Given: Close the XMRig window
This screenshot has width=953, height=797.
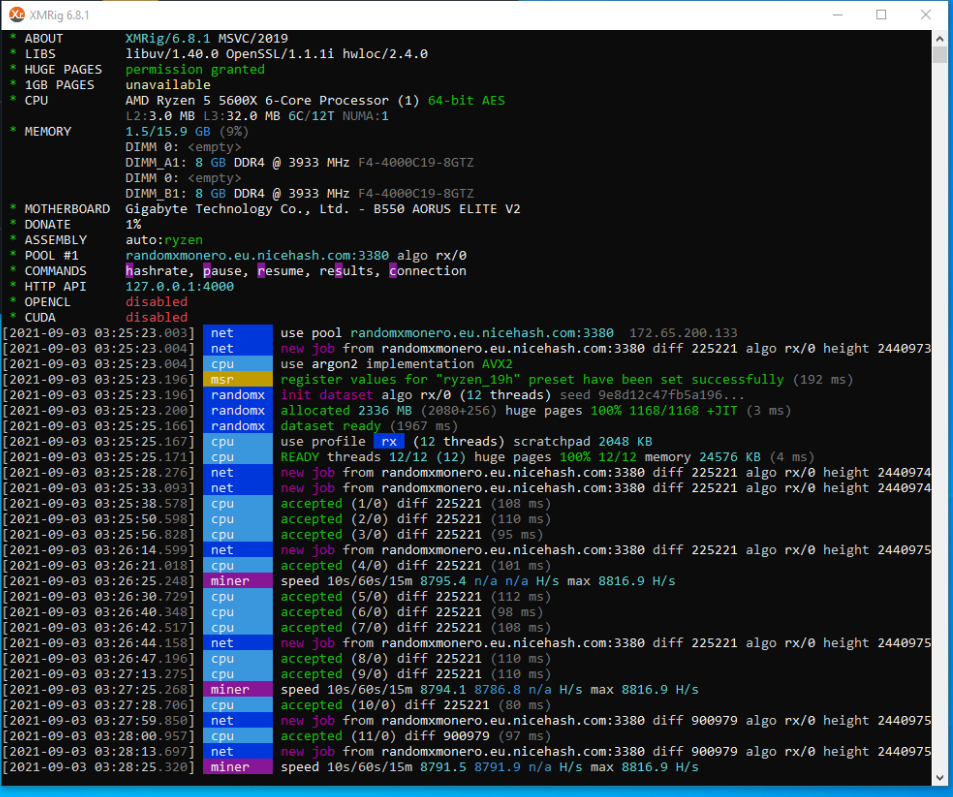Looking at the screenshot, I should click(x=926, y=15).
